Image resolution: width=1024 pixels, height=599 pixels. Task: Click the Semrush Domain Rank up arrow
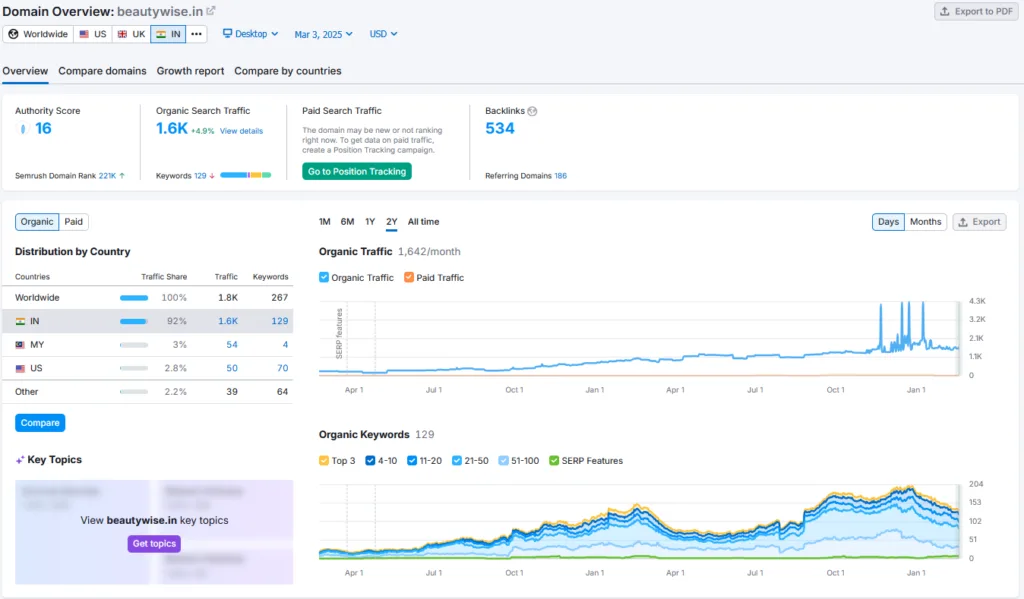(122, 176)
